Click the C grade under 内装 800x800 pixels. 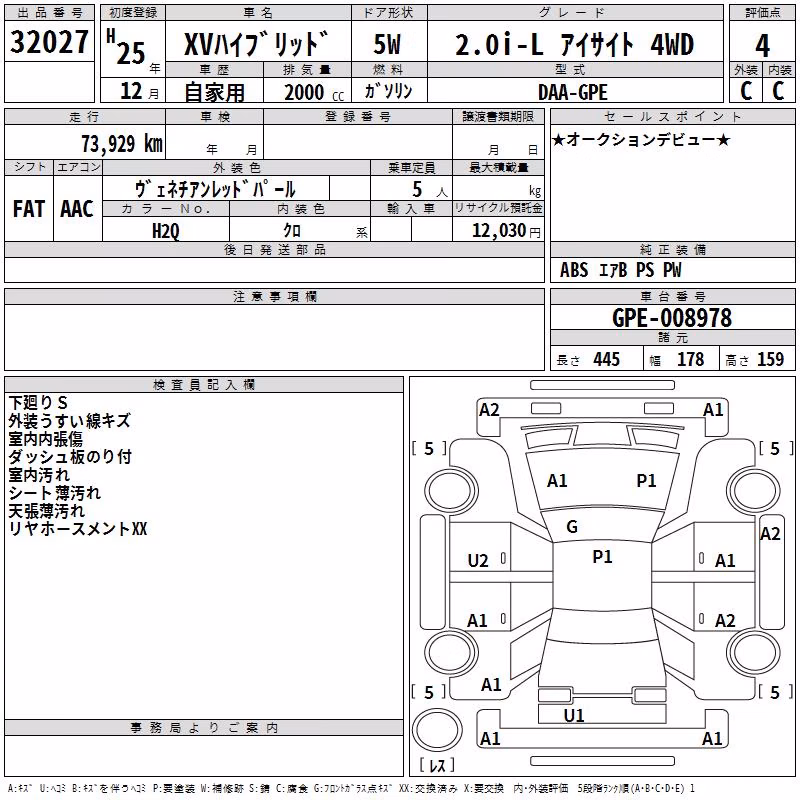click(778, 90)
